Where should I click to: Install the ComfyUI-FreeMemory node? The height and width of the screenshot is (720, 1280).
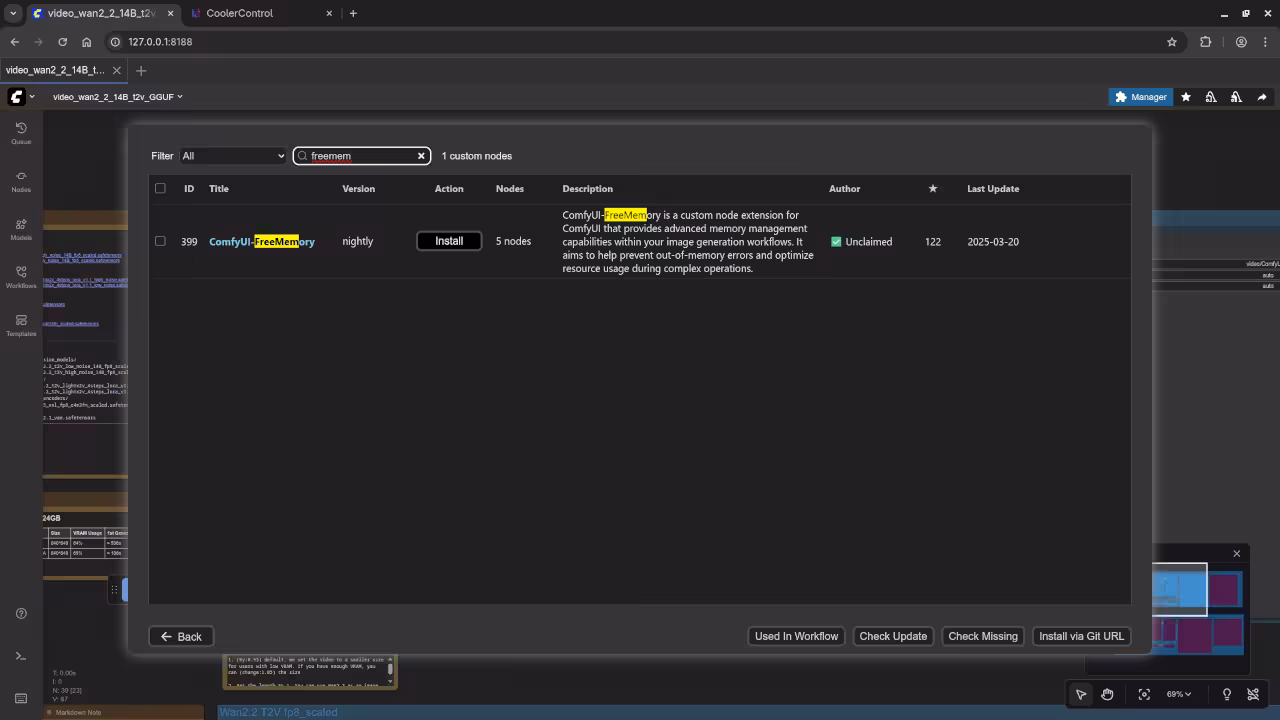[449, 241]
